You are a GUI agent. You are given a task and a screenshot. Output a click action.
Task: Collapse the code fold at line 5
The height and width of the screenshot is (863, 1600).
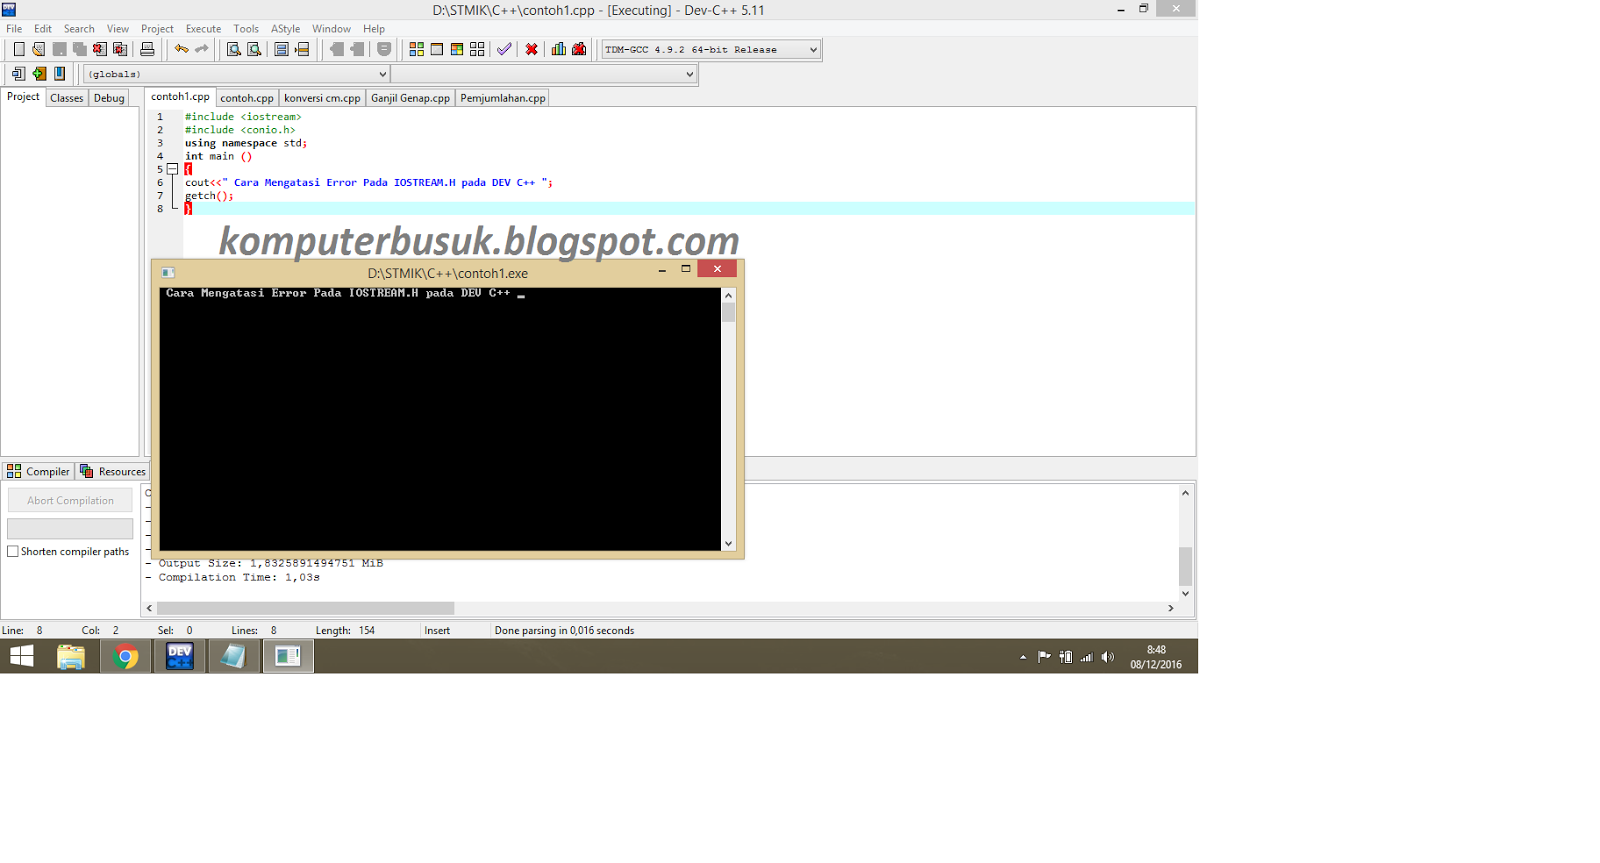(x=172, y=169)
